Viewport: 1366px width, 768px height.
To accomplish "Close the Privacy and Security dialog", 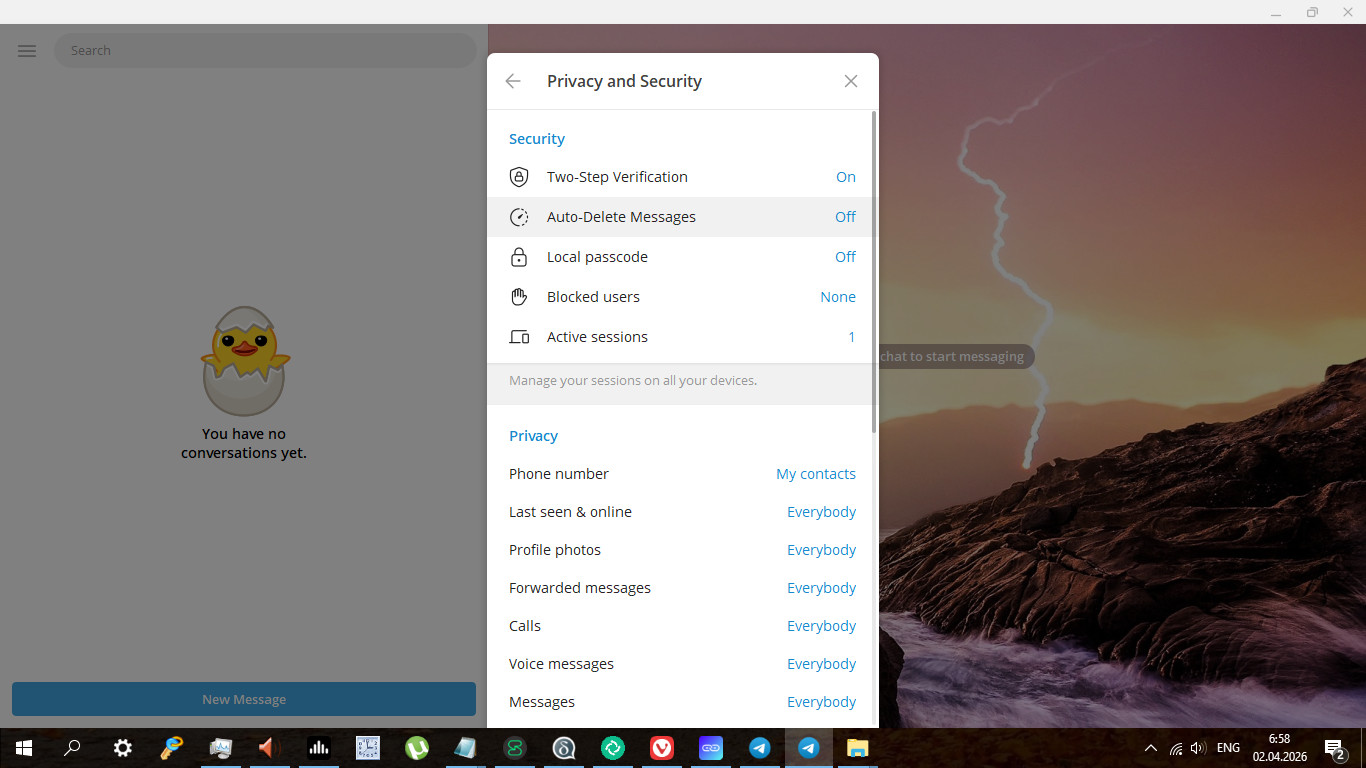I will 851,81.
